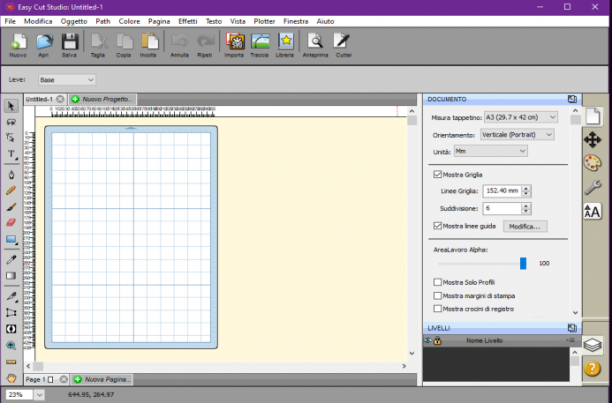This screenshot has height=403, width=612.
Task: Open the Traccia image trace tool
Action: pos(260,45)
